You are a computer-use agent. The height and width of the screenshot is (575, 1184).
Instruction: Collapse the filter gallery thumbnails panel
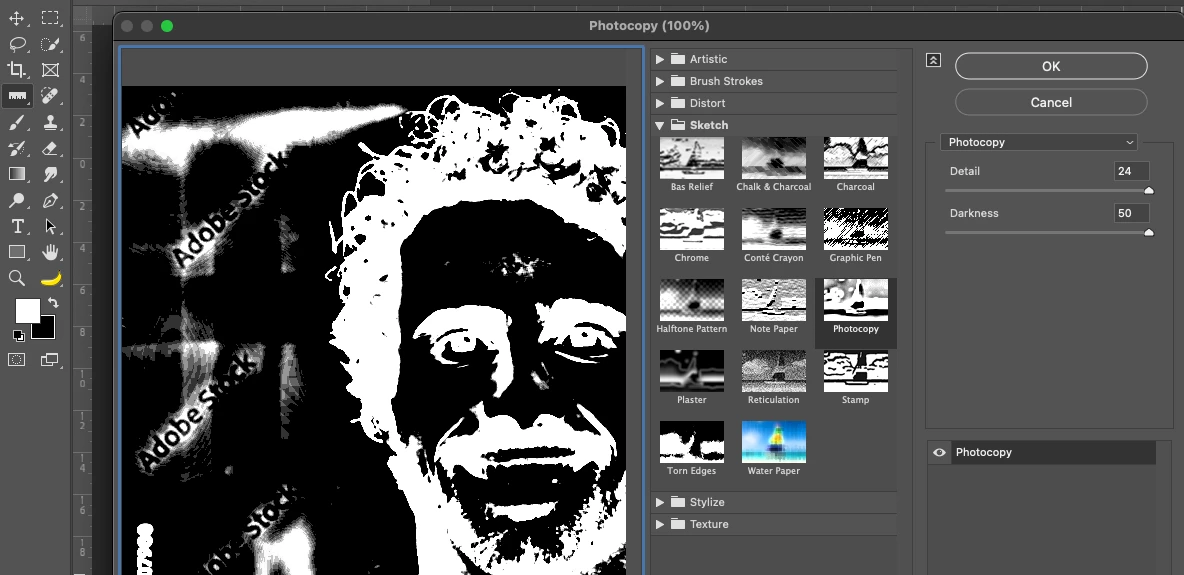tap(933, 60)
